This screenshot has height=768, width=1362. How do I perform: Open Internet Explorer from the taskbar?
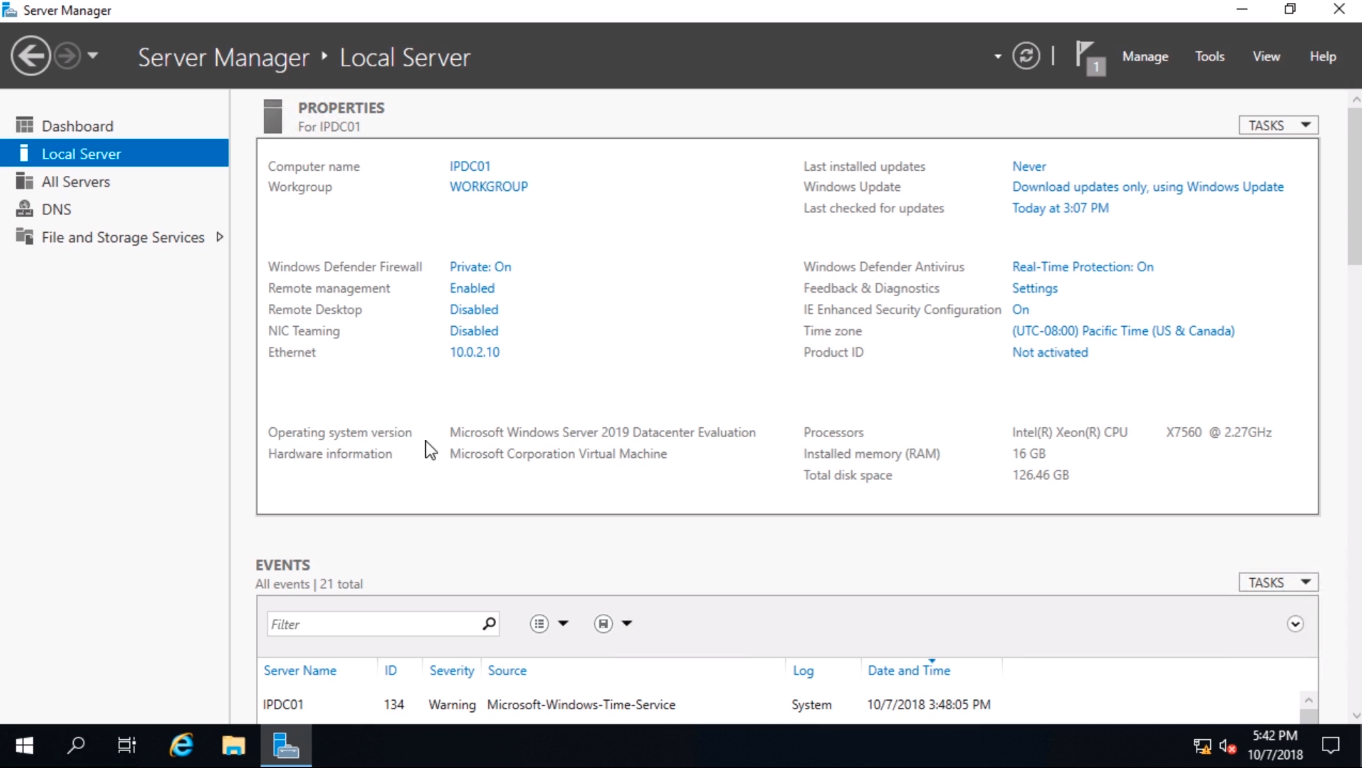coord(181,746)
